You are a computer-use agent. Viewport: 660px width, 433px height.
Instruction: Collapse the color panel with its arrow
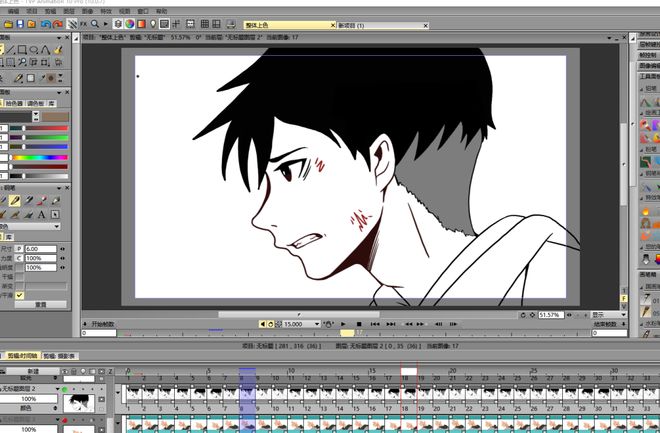[59, 92]
